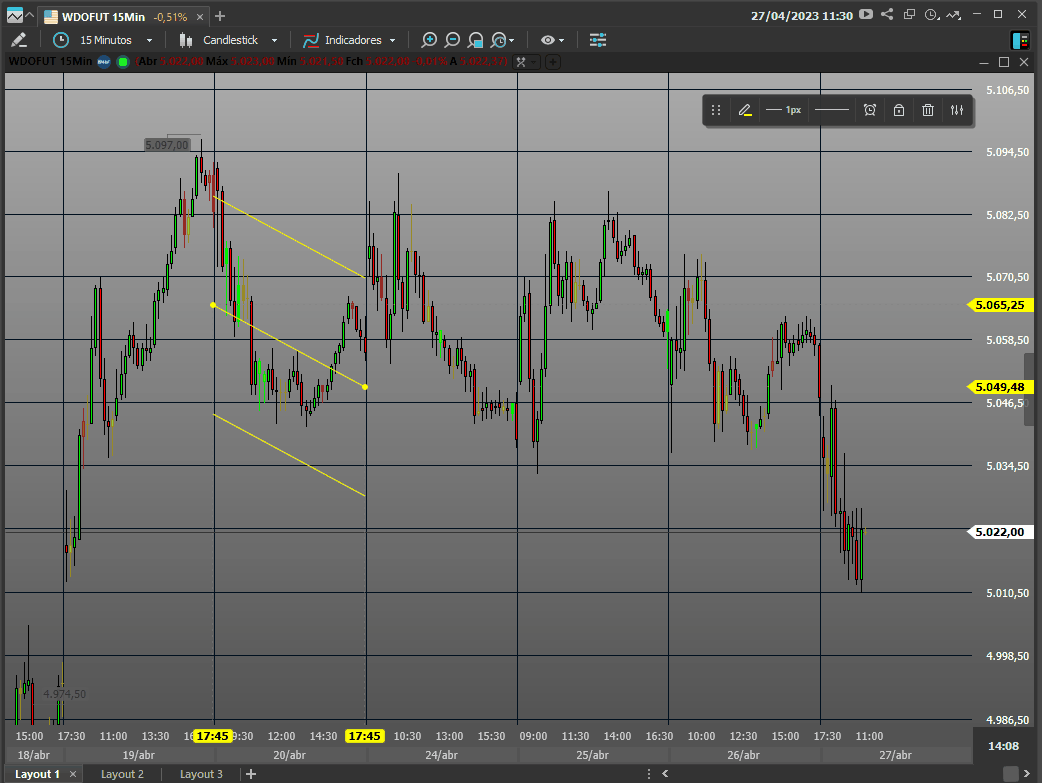Viewport: 1042px width, 783px height.
Task: Click the 27/04/2023 11:30 date display
Action: point(802,16)
